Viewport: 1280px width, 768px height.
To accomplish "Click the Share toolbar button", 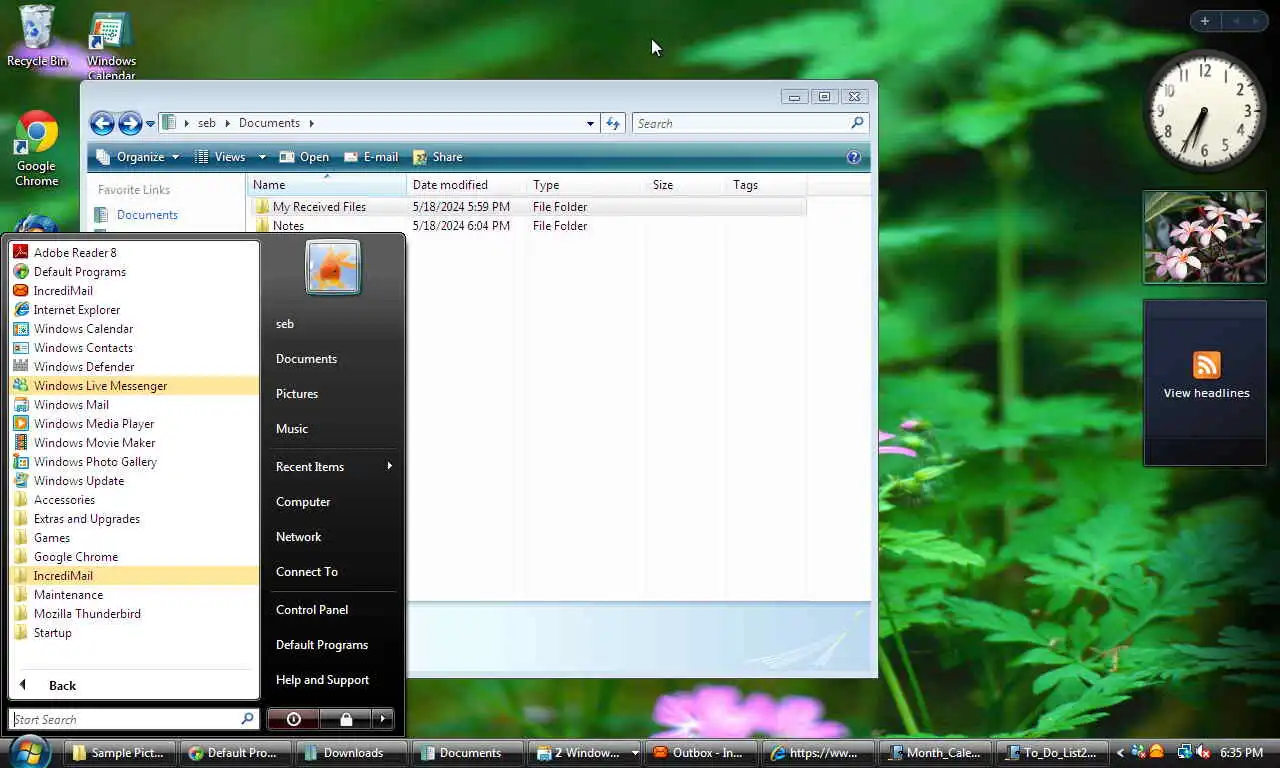I will 437,157.
